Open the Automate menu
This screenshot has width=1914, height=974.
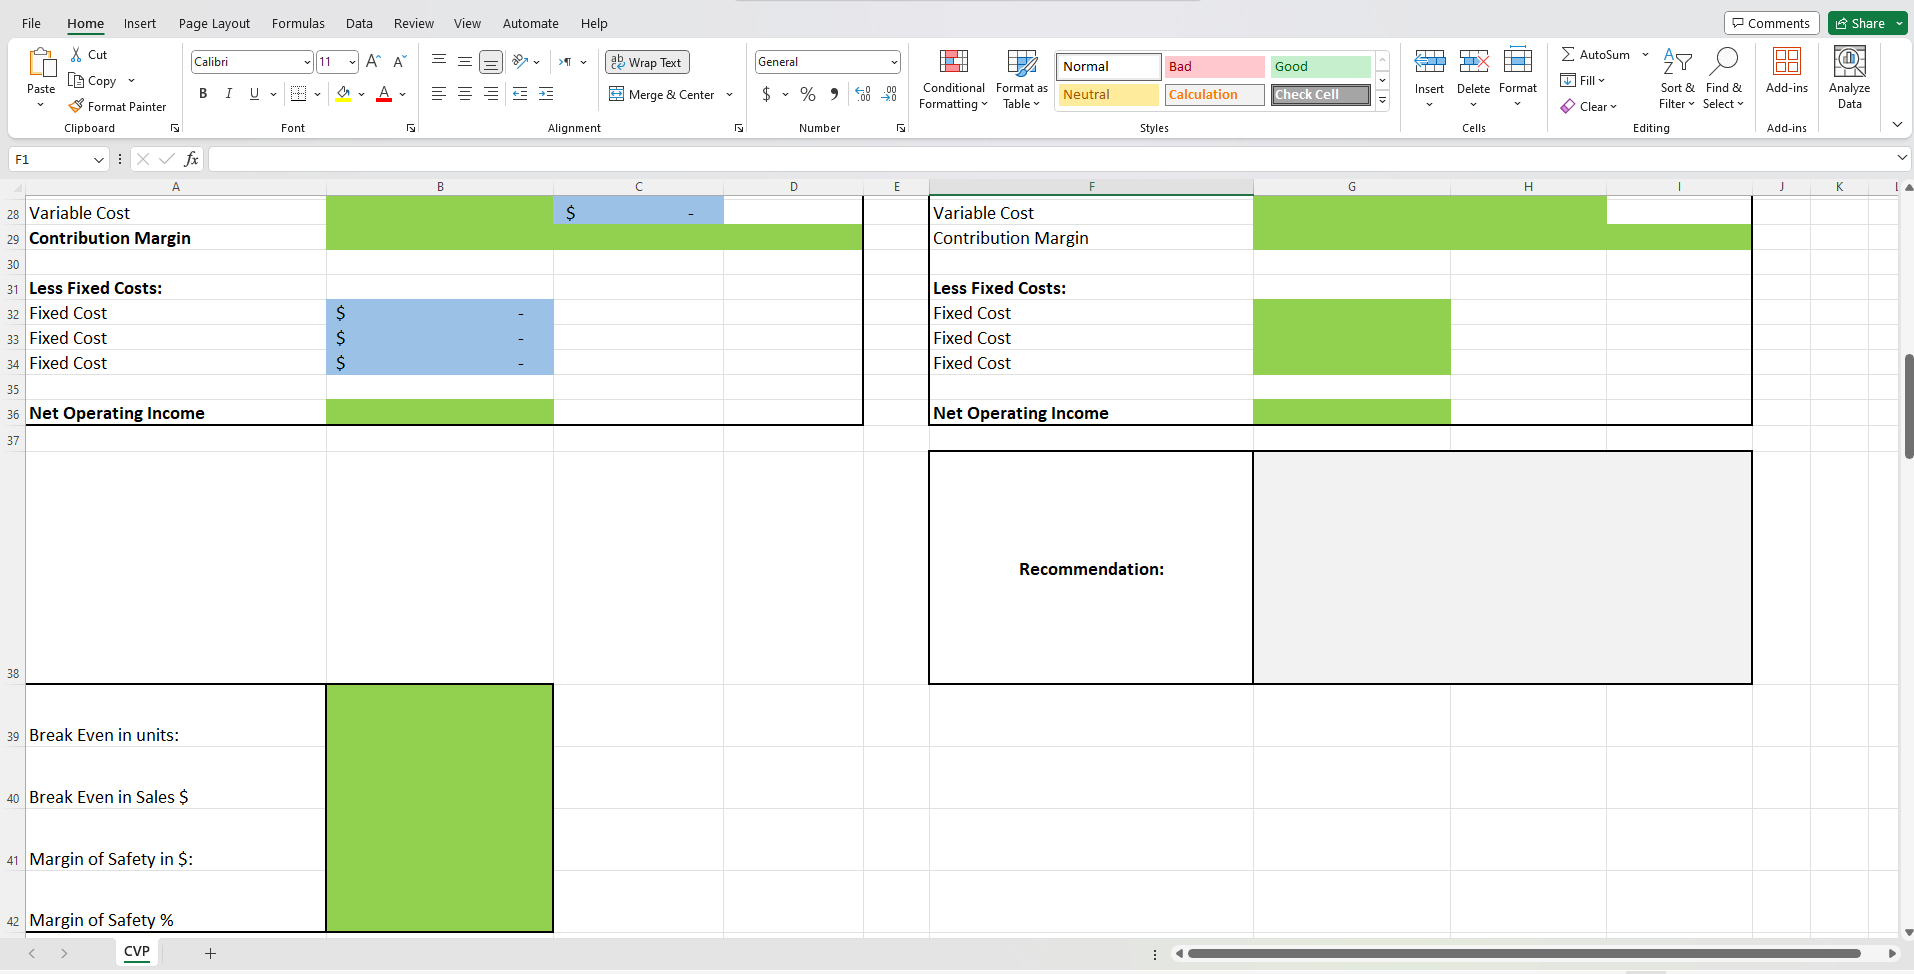pyautogui.click(x=531, y=23)
